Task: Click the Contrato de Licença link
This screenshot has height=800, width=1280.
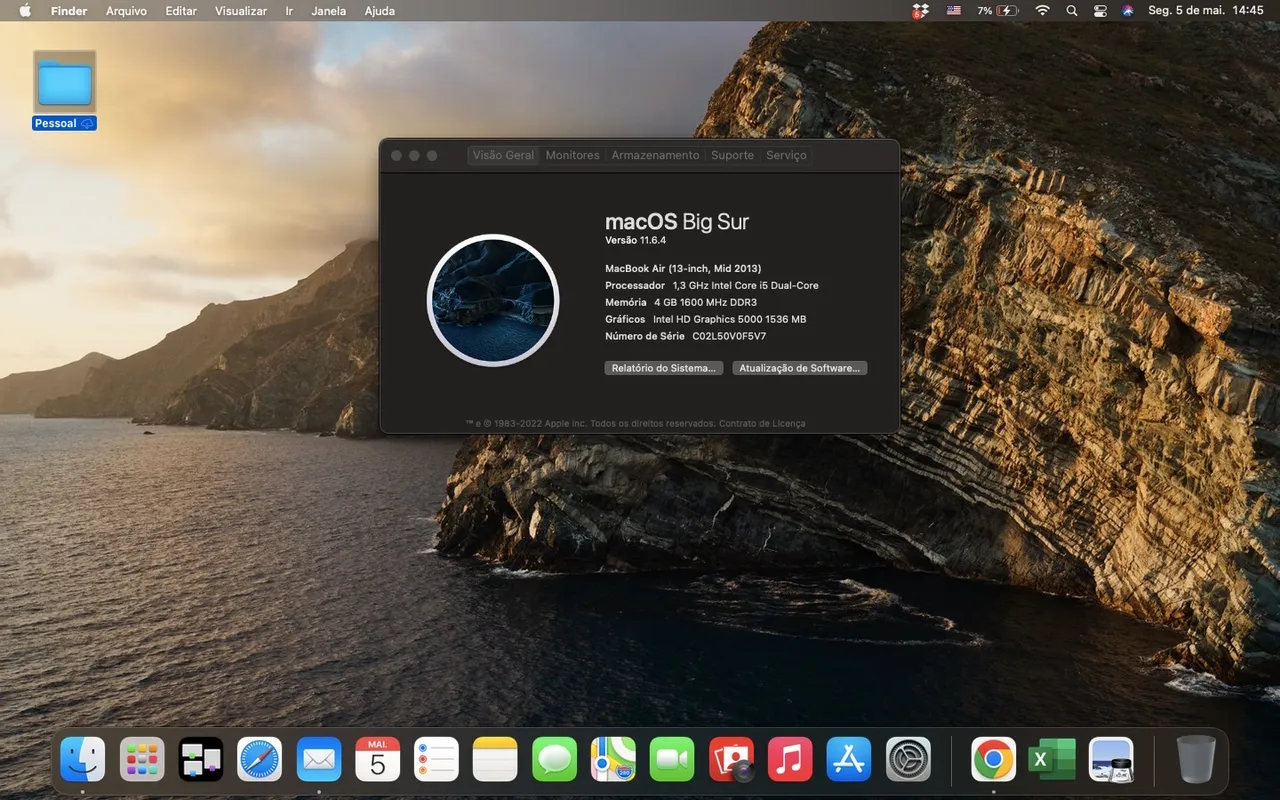Action: 762,423
